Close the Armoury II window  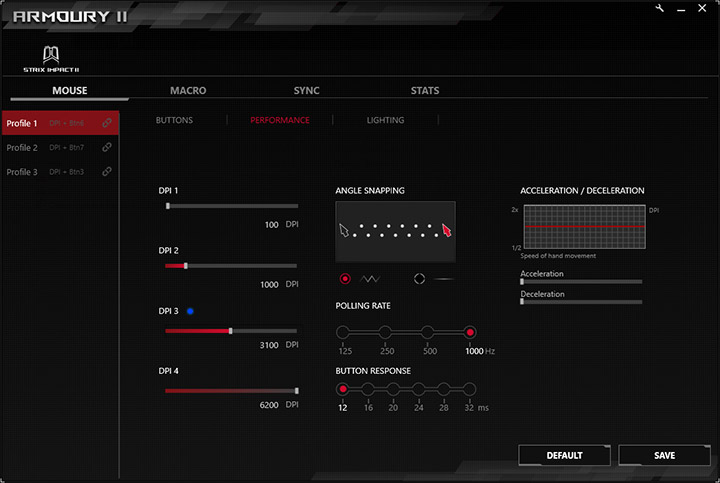(x=702, y=8)
